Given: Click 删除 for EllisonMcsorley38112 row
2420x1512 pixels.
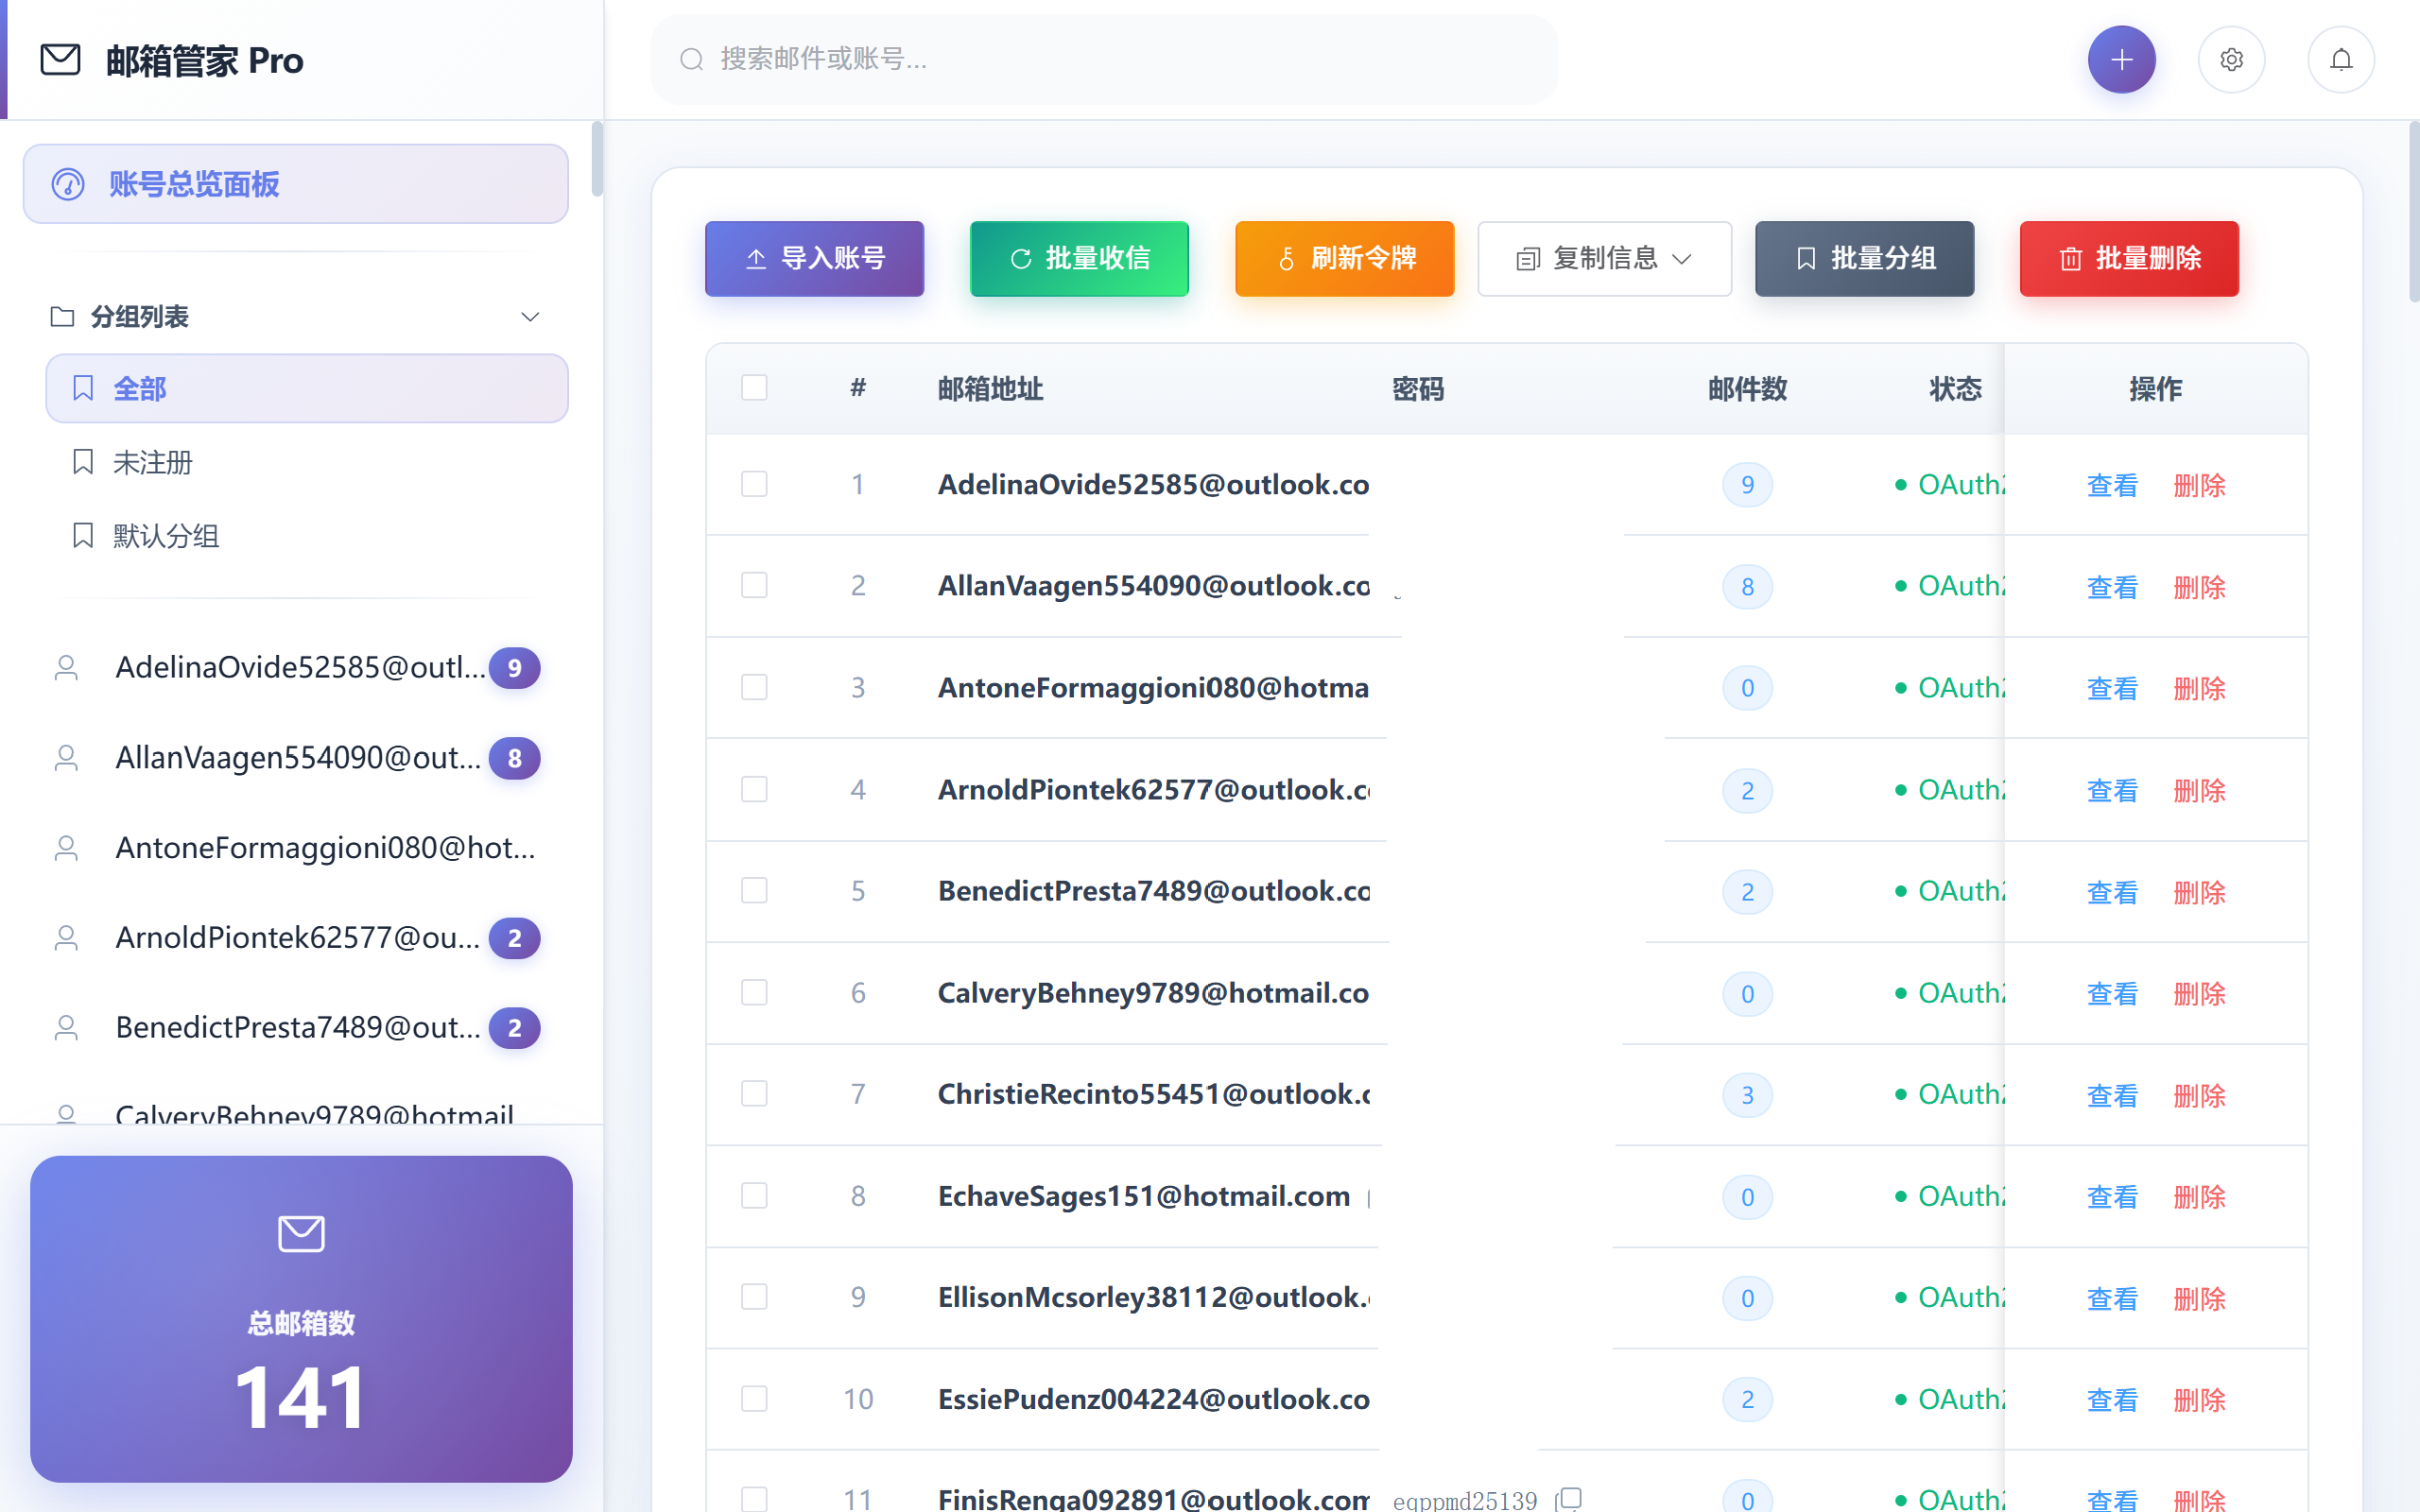Looking at the screenshot, I should coord(2199,1298).
